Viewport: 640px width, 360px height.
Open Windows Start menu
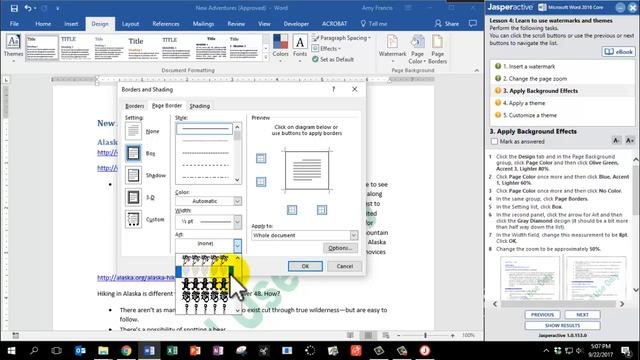tap(11, 351)
